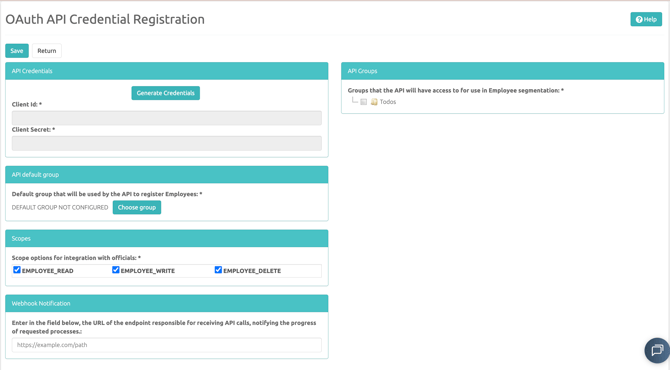Click Generate Credentials
This screenshot has height=370, width=670.
click(165, 93)
